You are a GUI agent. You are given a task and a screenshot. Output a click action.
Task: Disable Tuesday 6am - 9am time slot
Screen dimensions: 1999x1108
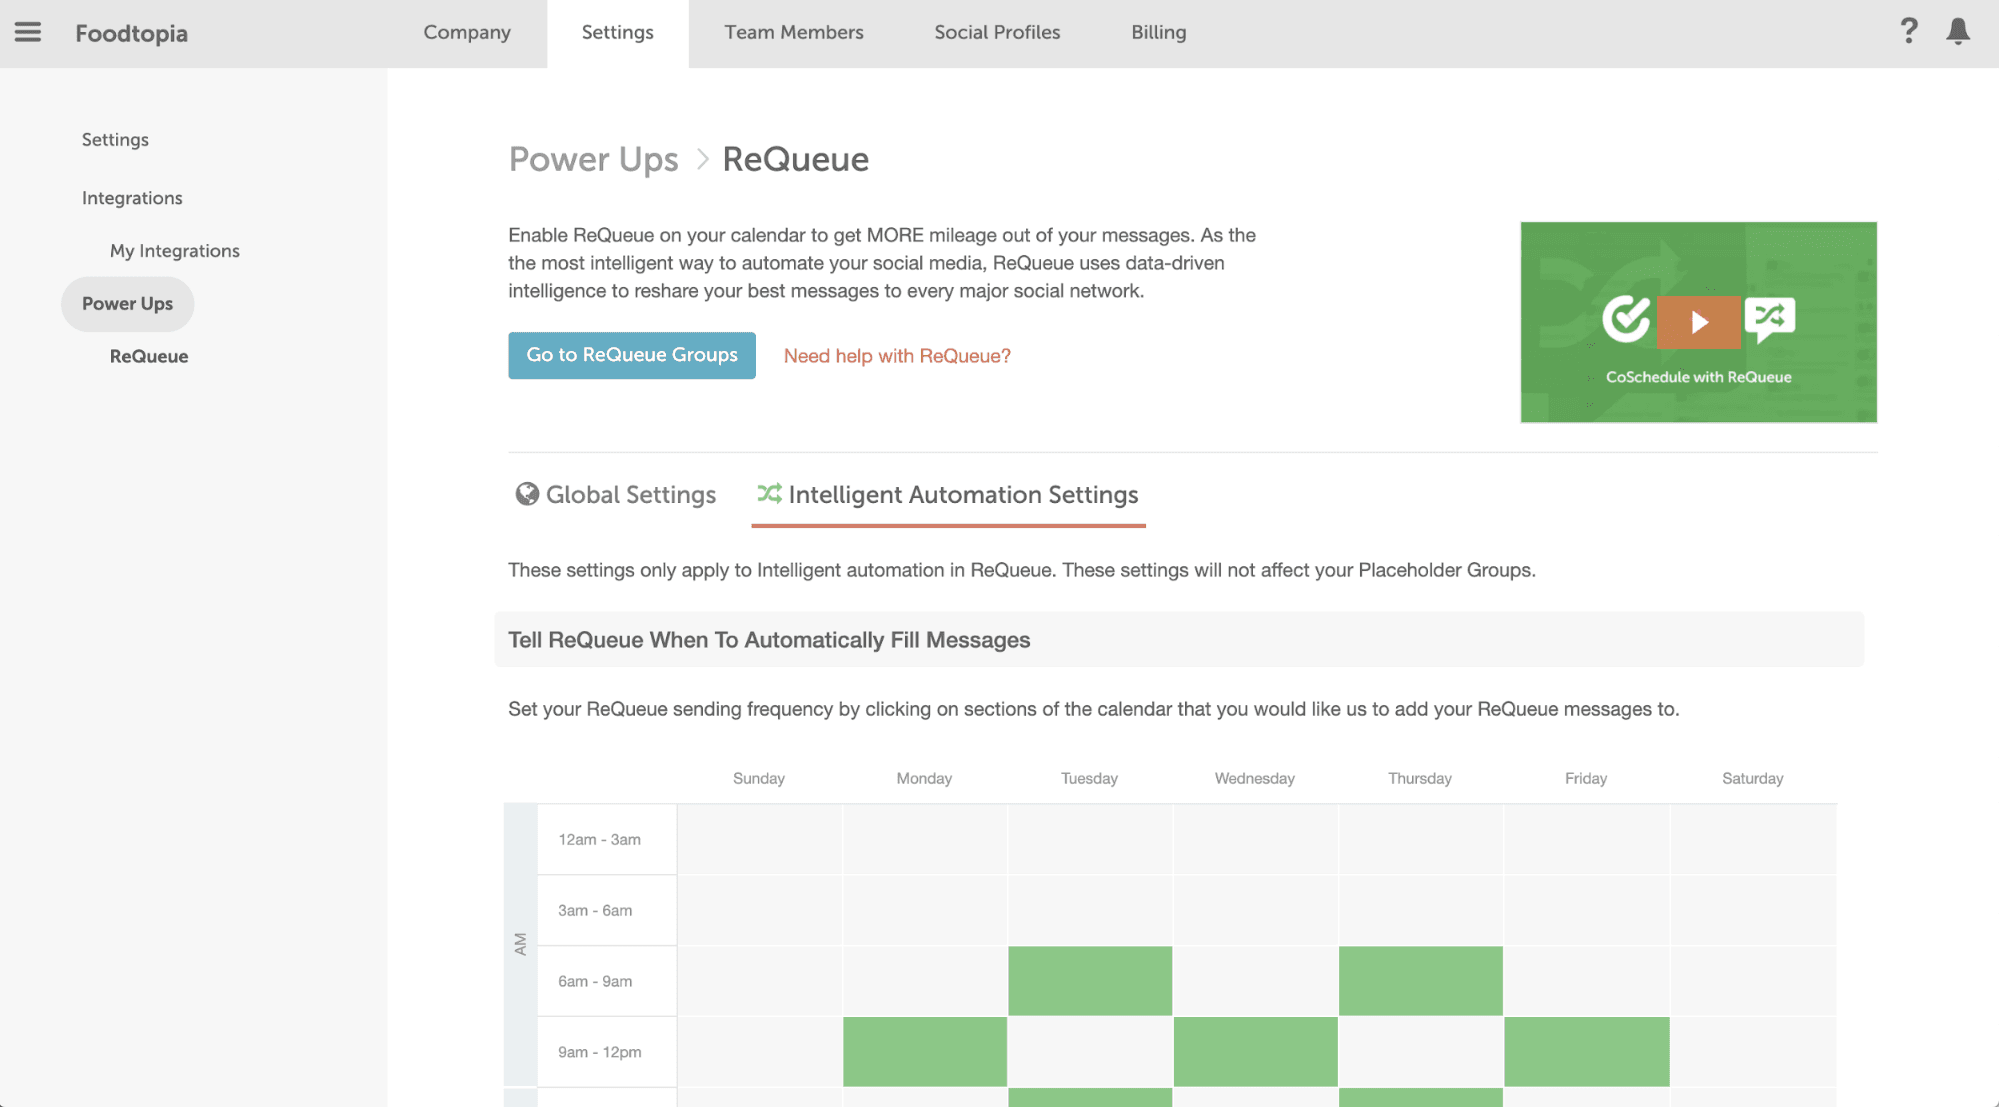pos(1089,981)
